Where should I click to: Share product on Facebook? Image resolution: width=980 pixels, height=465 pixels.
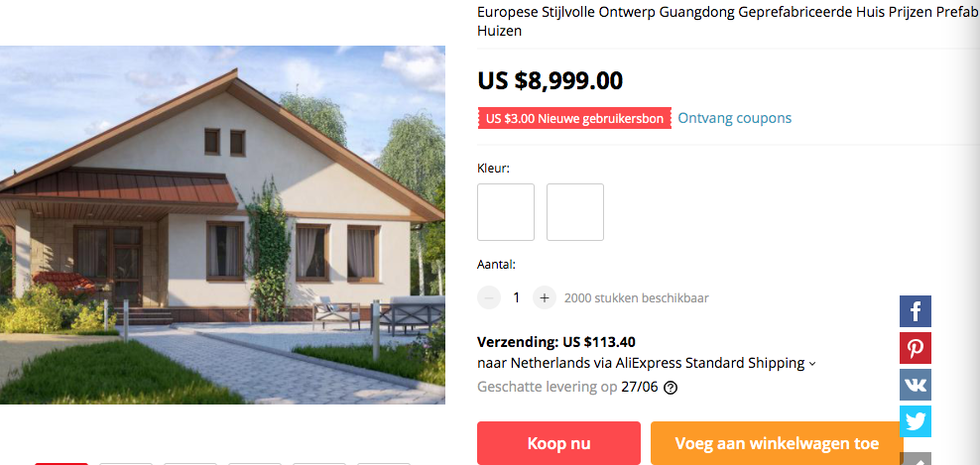pos(915,311)
